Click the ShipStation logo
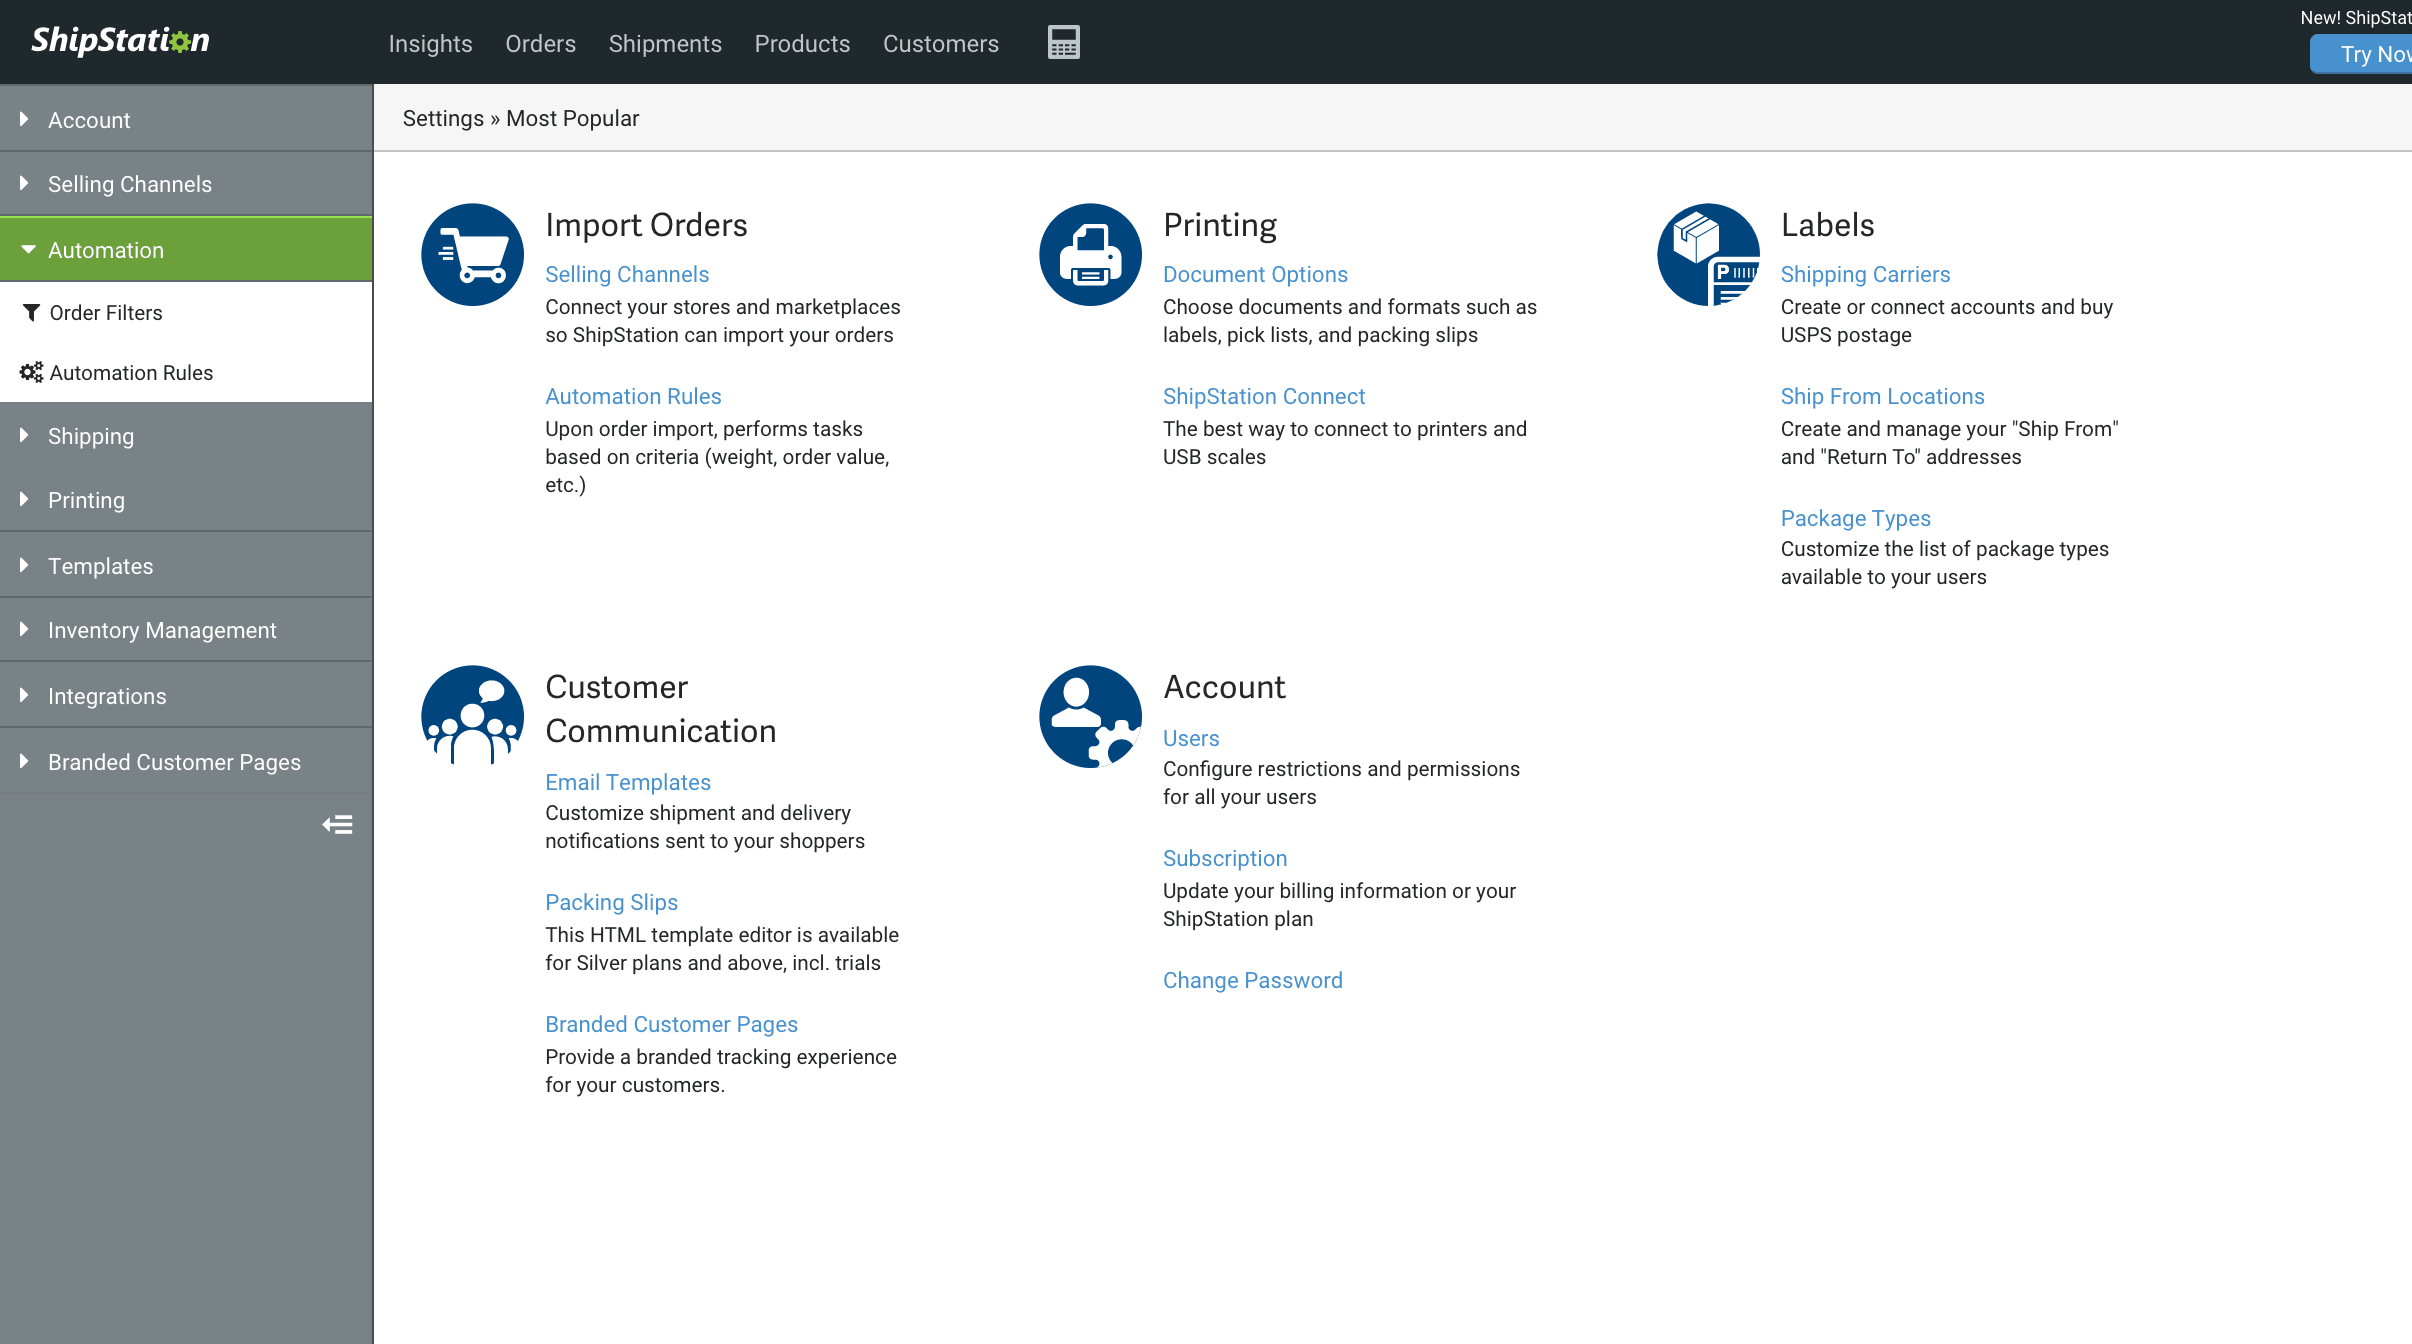Image resolution: width=2412 pixels, height=1344 pixels. pyautogui.click(x=120, y=40)
